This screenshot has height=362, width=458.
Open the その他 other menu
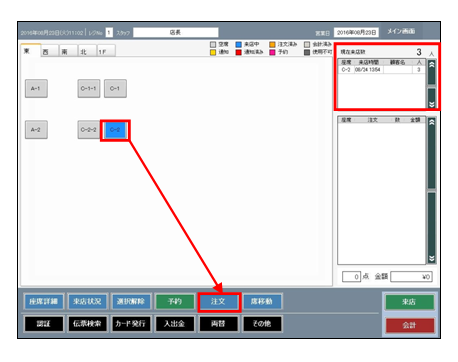pyautogui.click(x=262, y=324)
